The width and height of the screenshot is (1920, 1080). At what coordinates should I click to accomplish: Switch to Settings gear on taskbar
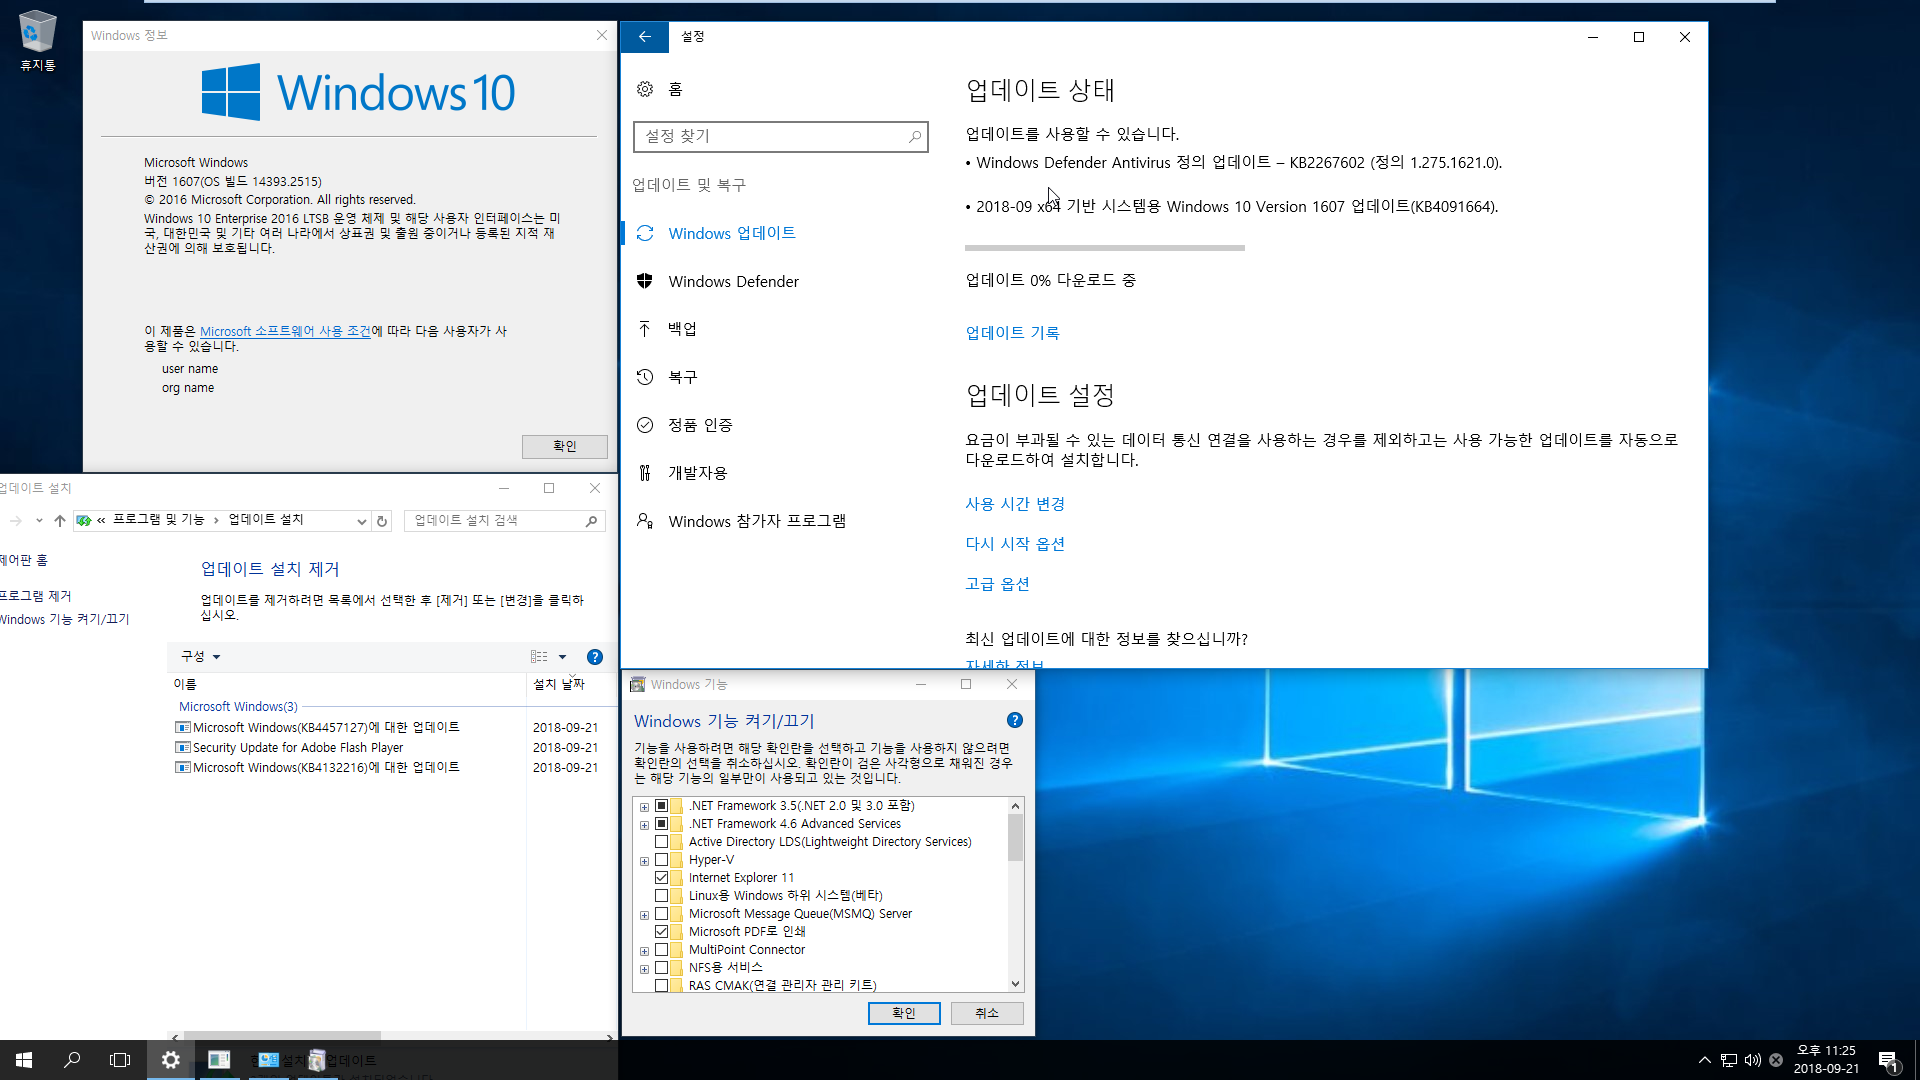(170, 1060)
